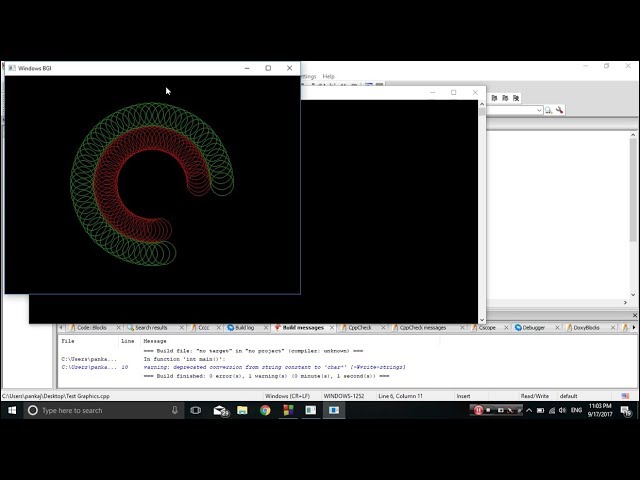The width and height of the screenshot is (640, 480).
Task: Expand the search text dropdown
Action: pyautogui.click(x=539, y=110)
